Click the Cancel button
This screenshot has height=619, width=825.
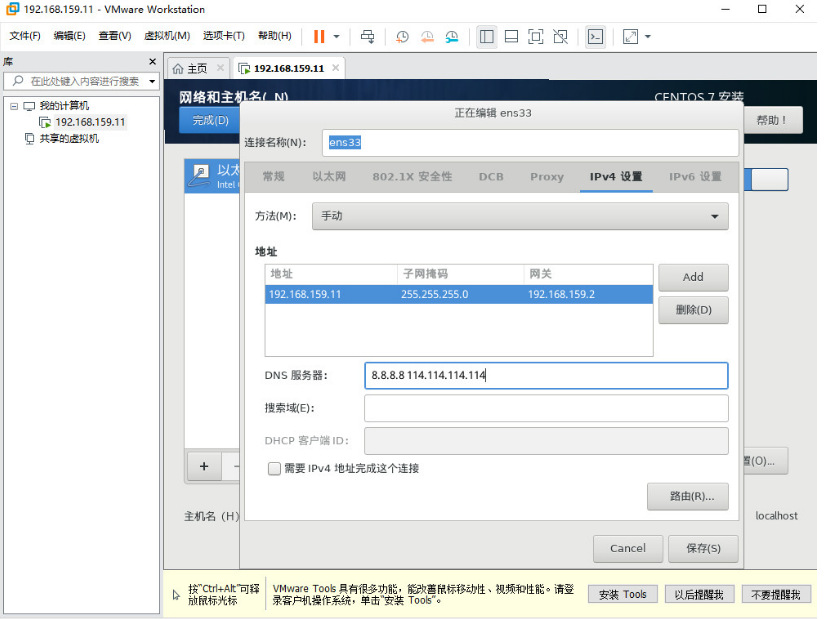click(x=628, y=548)
